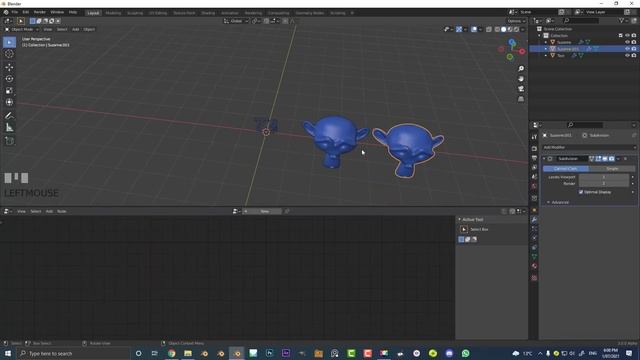Disable Suzanne.001 in renders camera icon

pos(634,49)
